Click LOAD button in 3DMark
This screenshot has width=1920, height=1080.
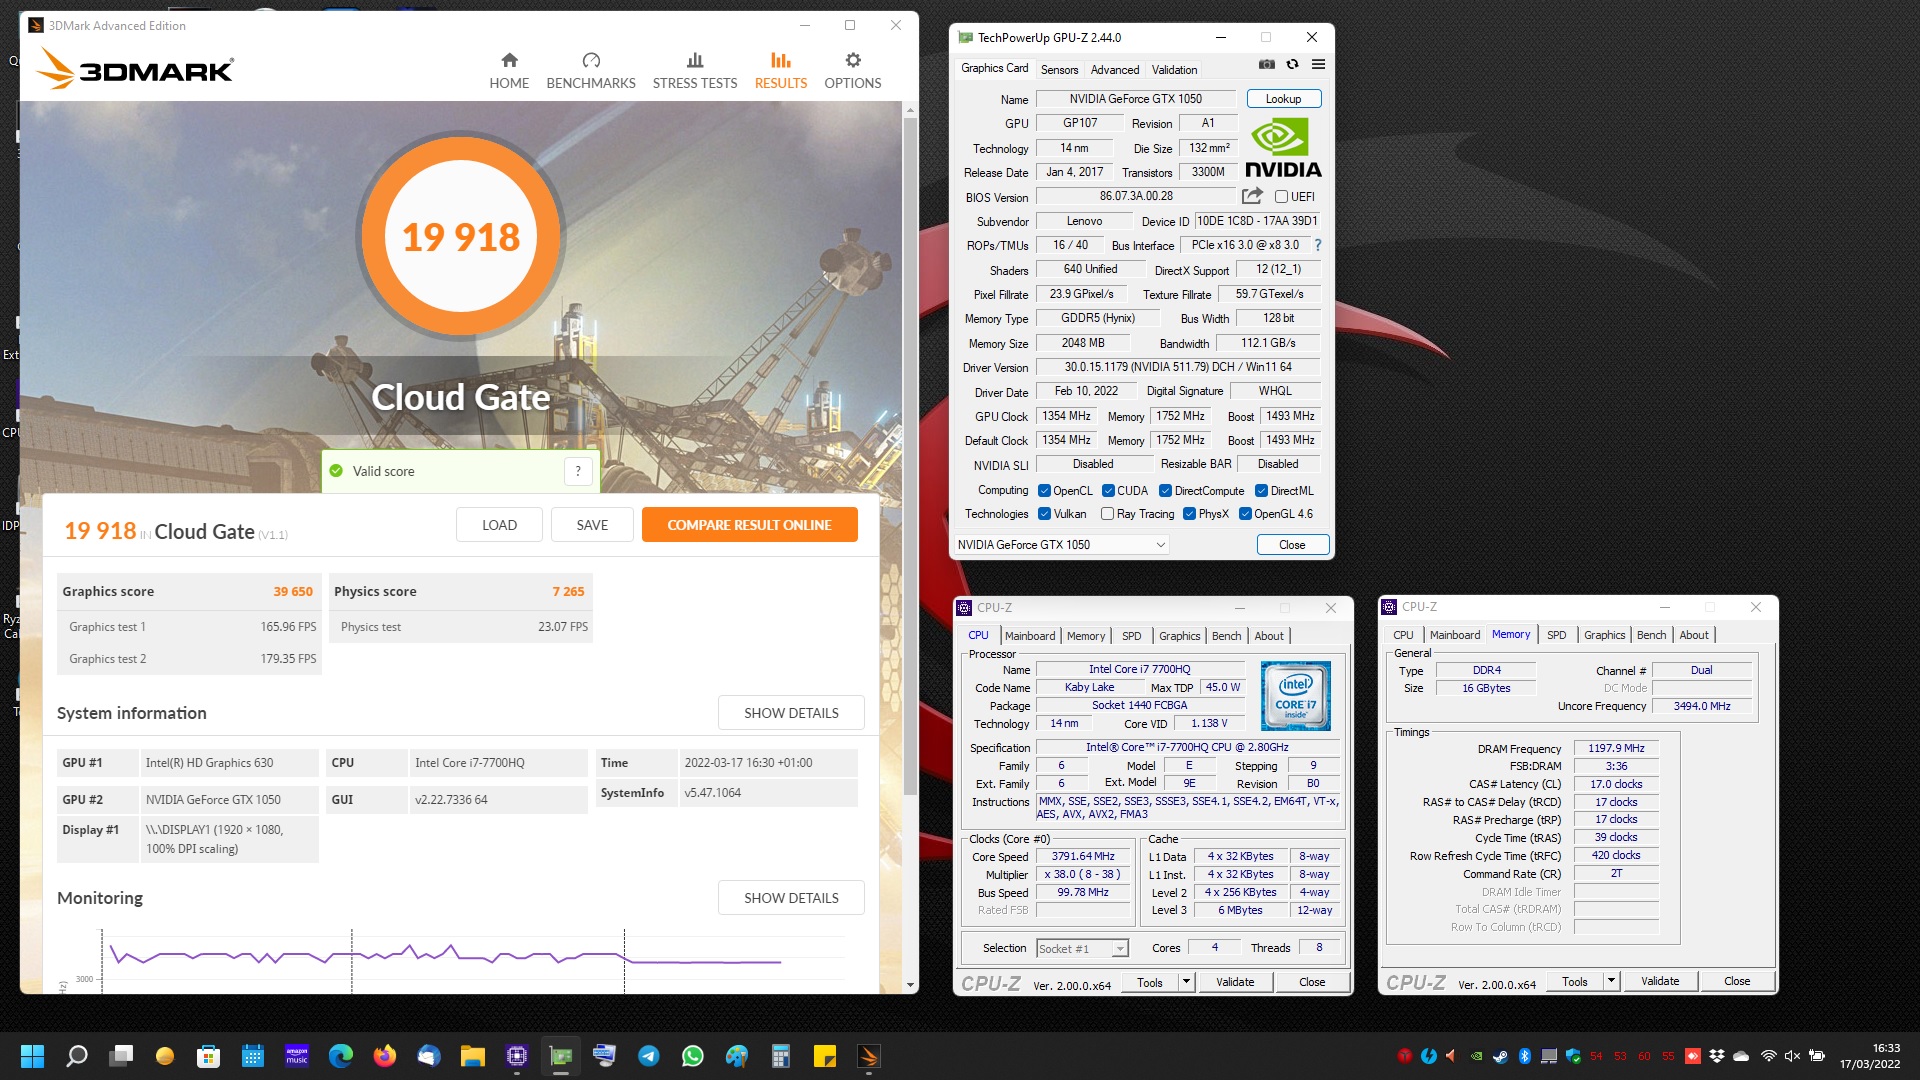(x=499, y=525)
